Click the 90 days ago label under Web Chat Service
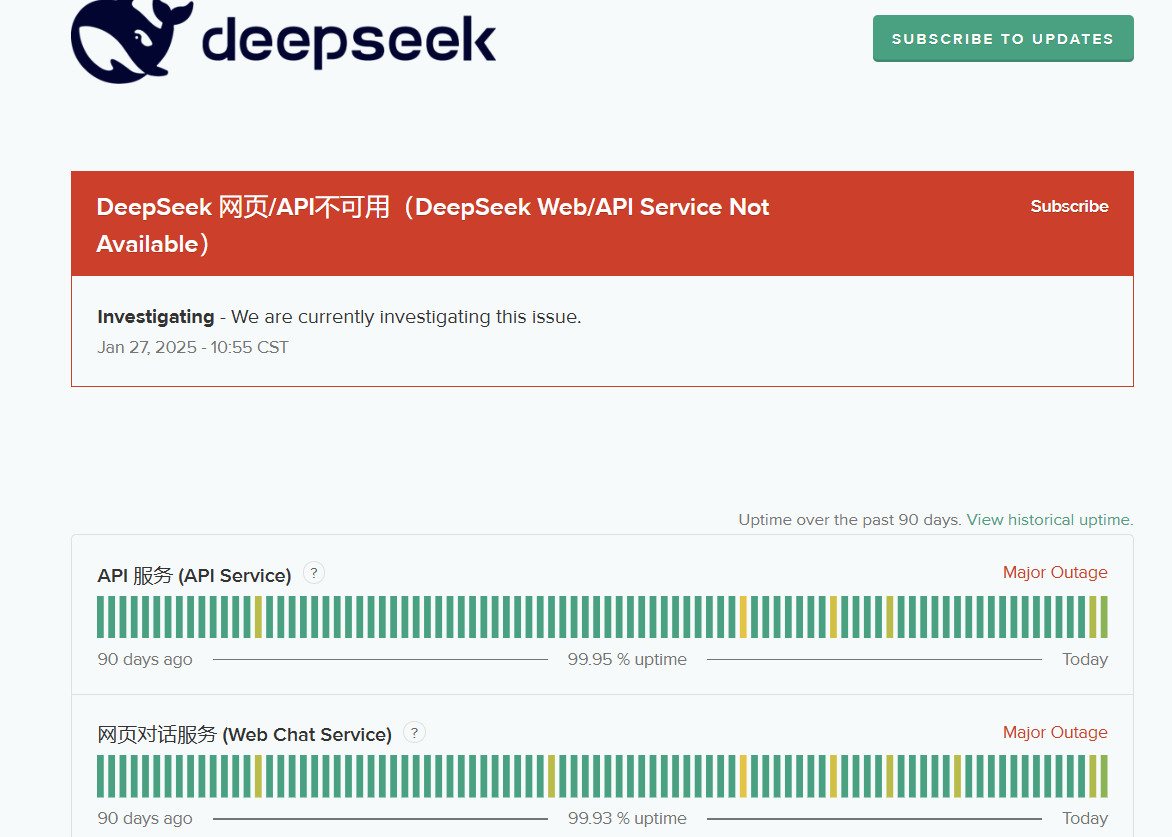The width and height of the screenshot is (1172, 837). (145, 818)
